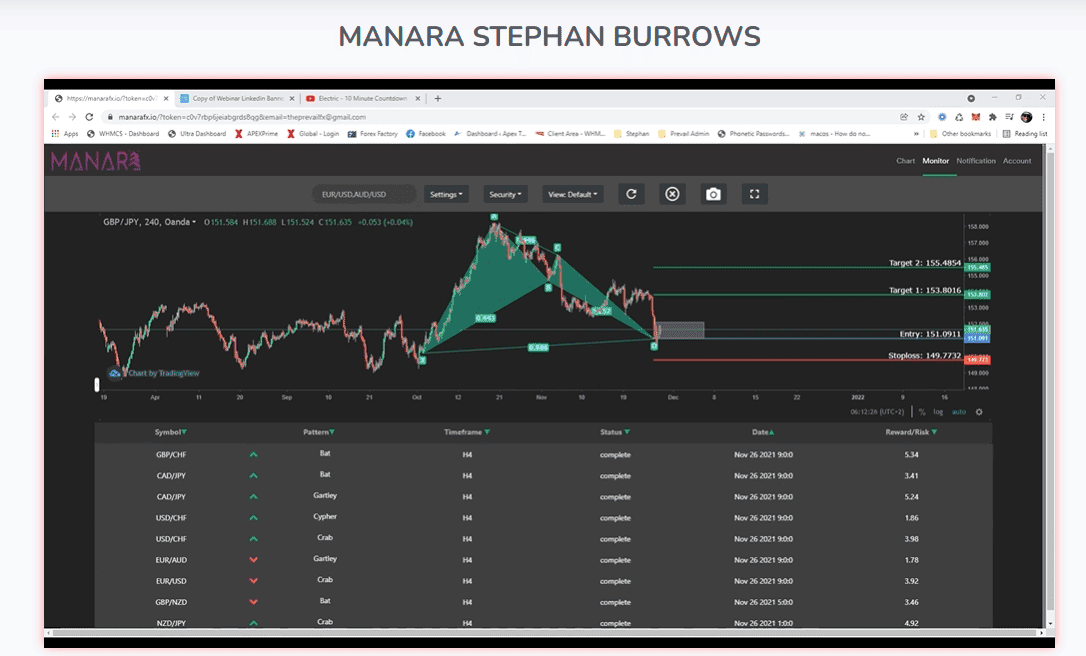1086x656 pixels.
Task: Toggle log scale on the chart
Action: 937,411
